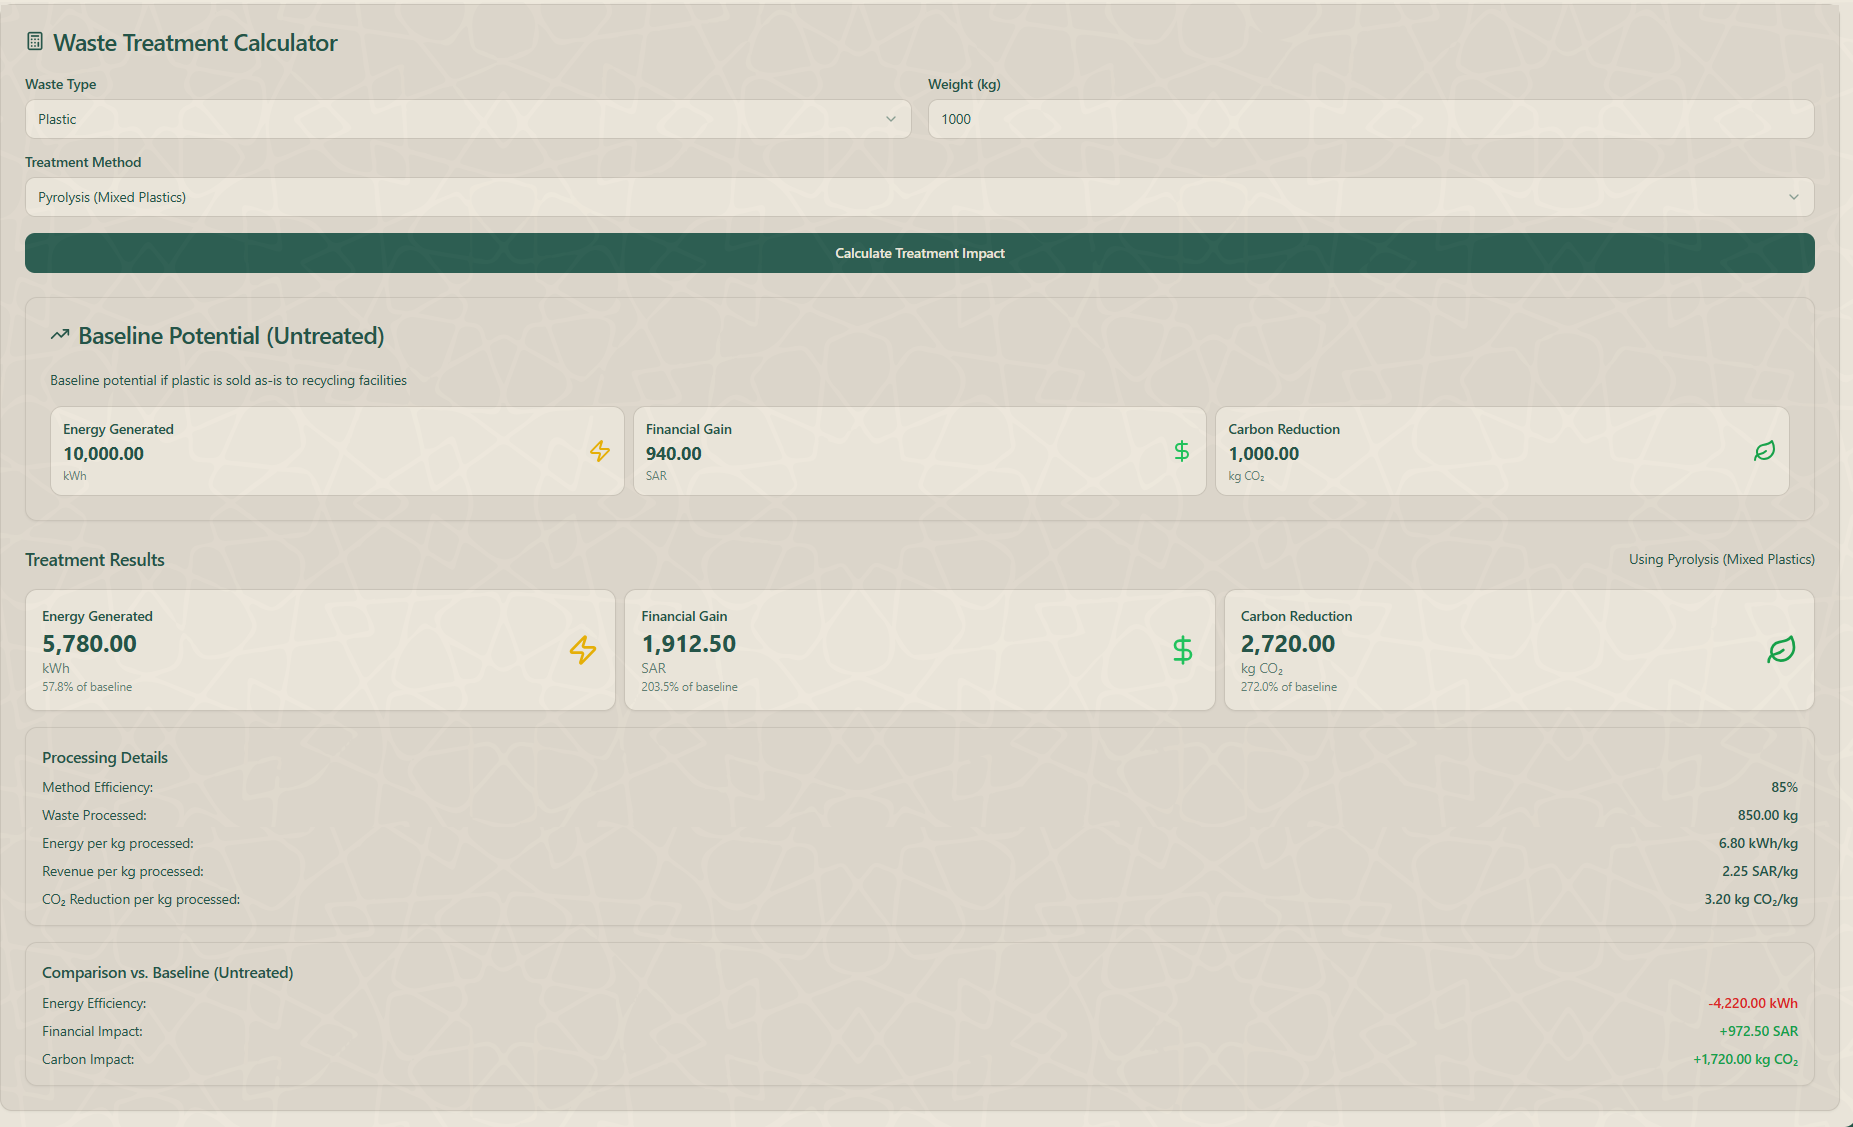Click the lightning bolt icon in baseline Energy card
Image resolution: width=1853 pixels, height=1127 pixels.
pos(599,451)
